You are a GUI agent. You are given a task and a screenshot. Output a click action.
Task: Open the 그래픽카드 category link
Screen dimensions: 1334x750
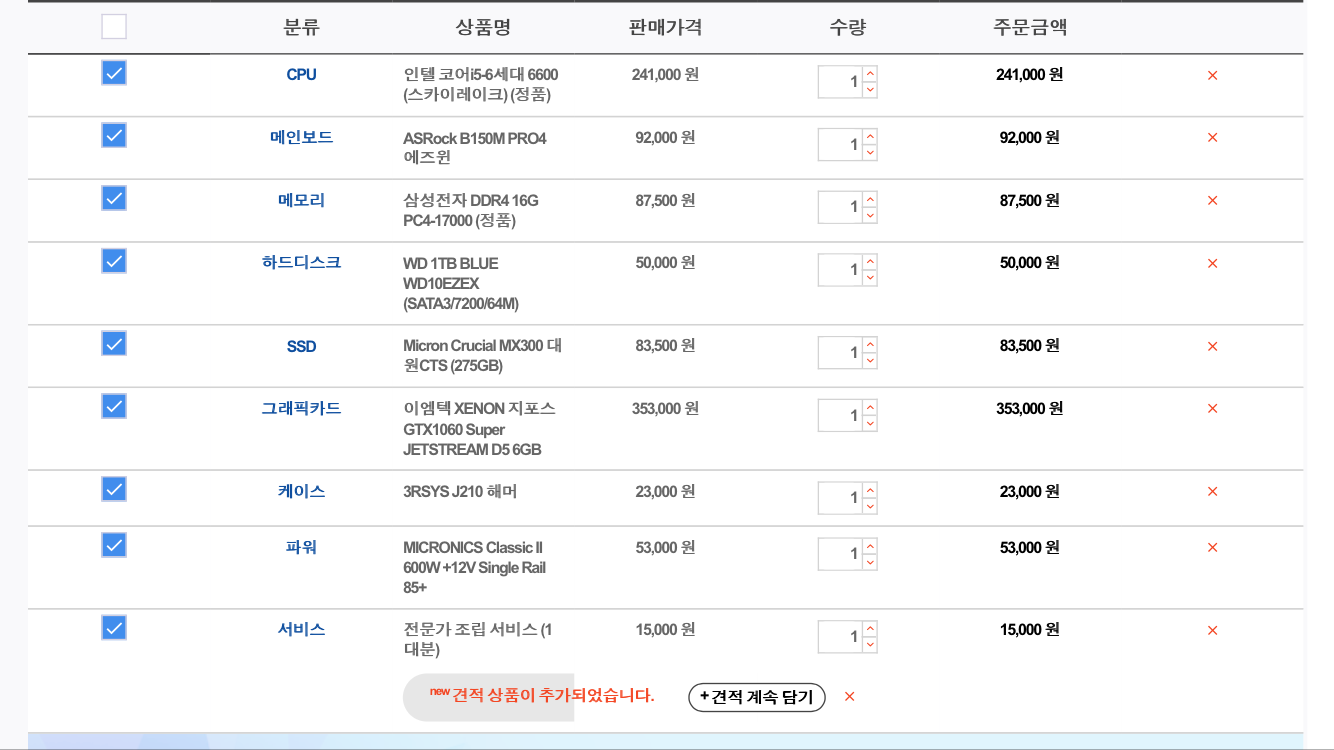click(x=301, y=409)
